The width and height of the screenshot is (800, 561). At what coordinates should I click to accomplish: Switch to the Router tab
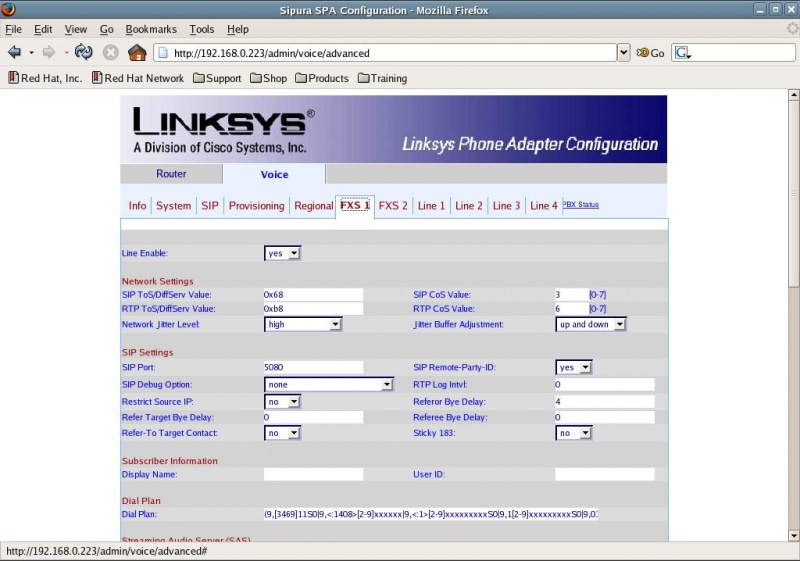(171, 174)
